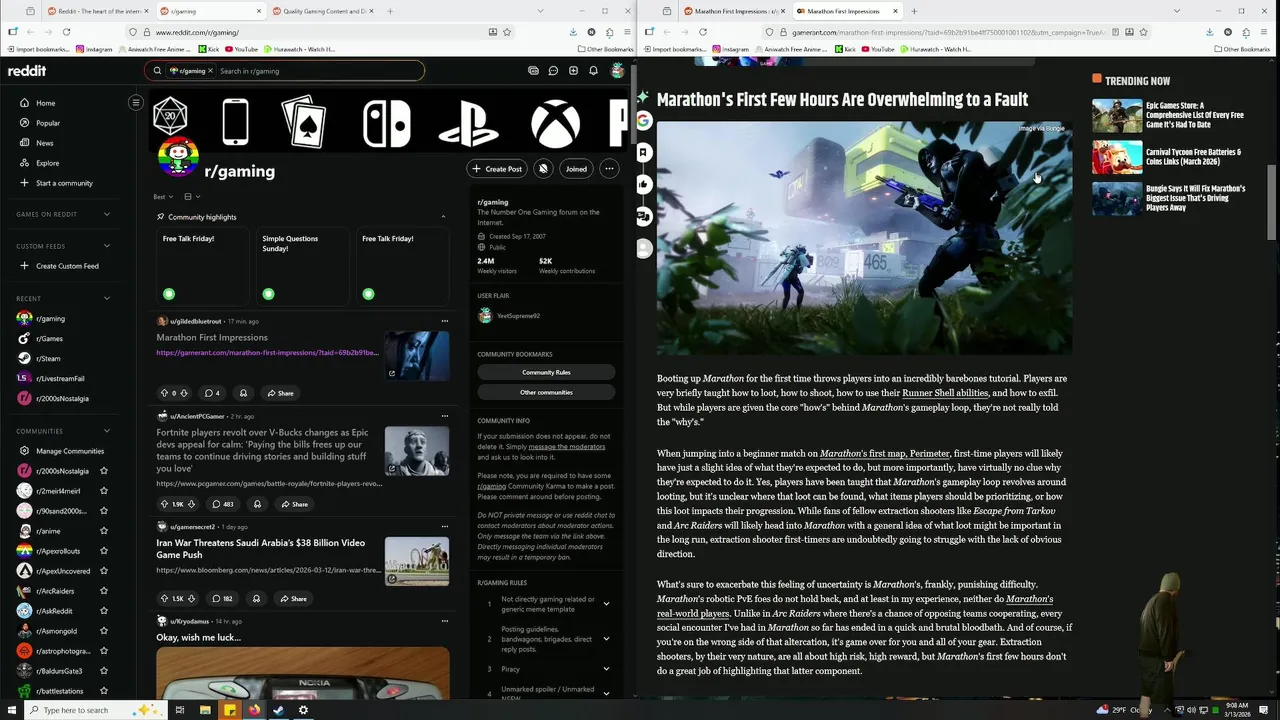Screen dimensions: 1280x720
Task: Open Reddit notifications bell in header
Action: point(593,71)
